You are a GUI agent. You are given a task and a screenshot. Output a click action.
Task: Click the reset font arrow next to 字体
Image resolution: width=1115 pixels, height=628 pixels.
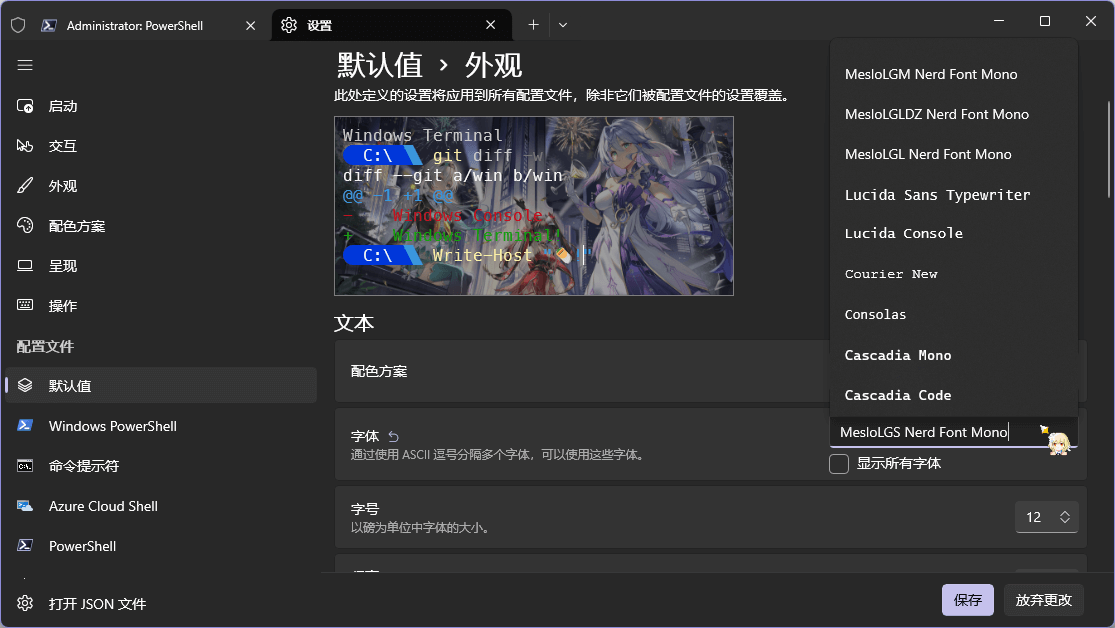pyautogui.click(x=393, y=437)
